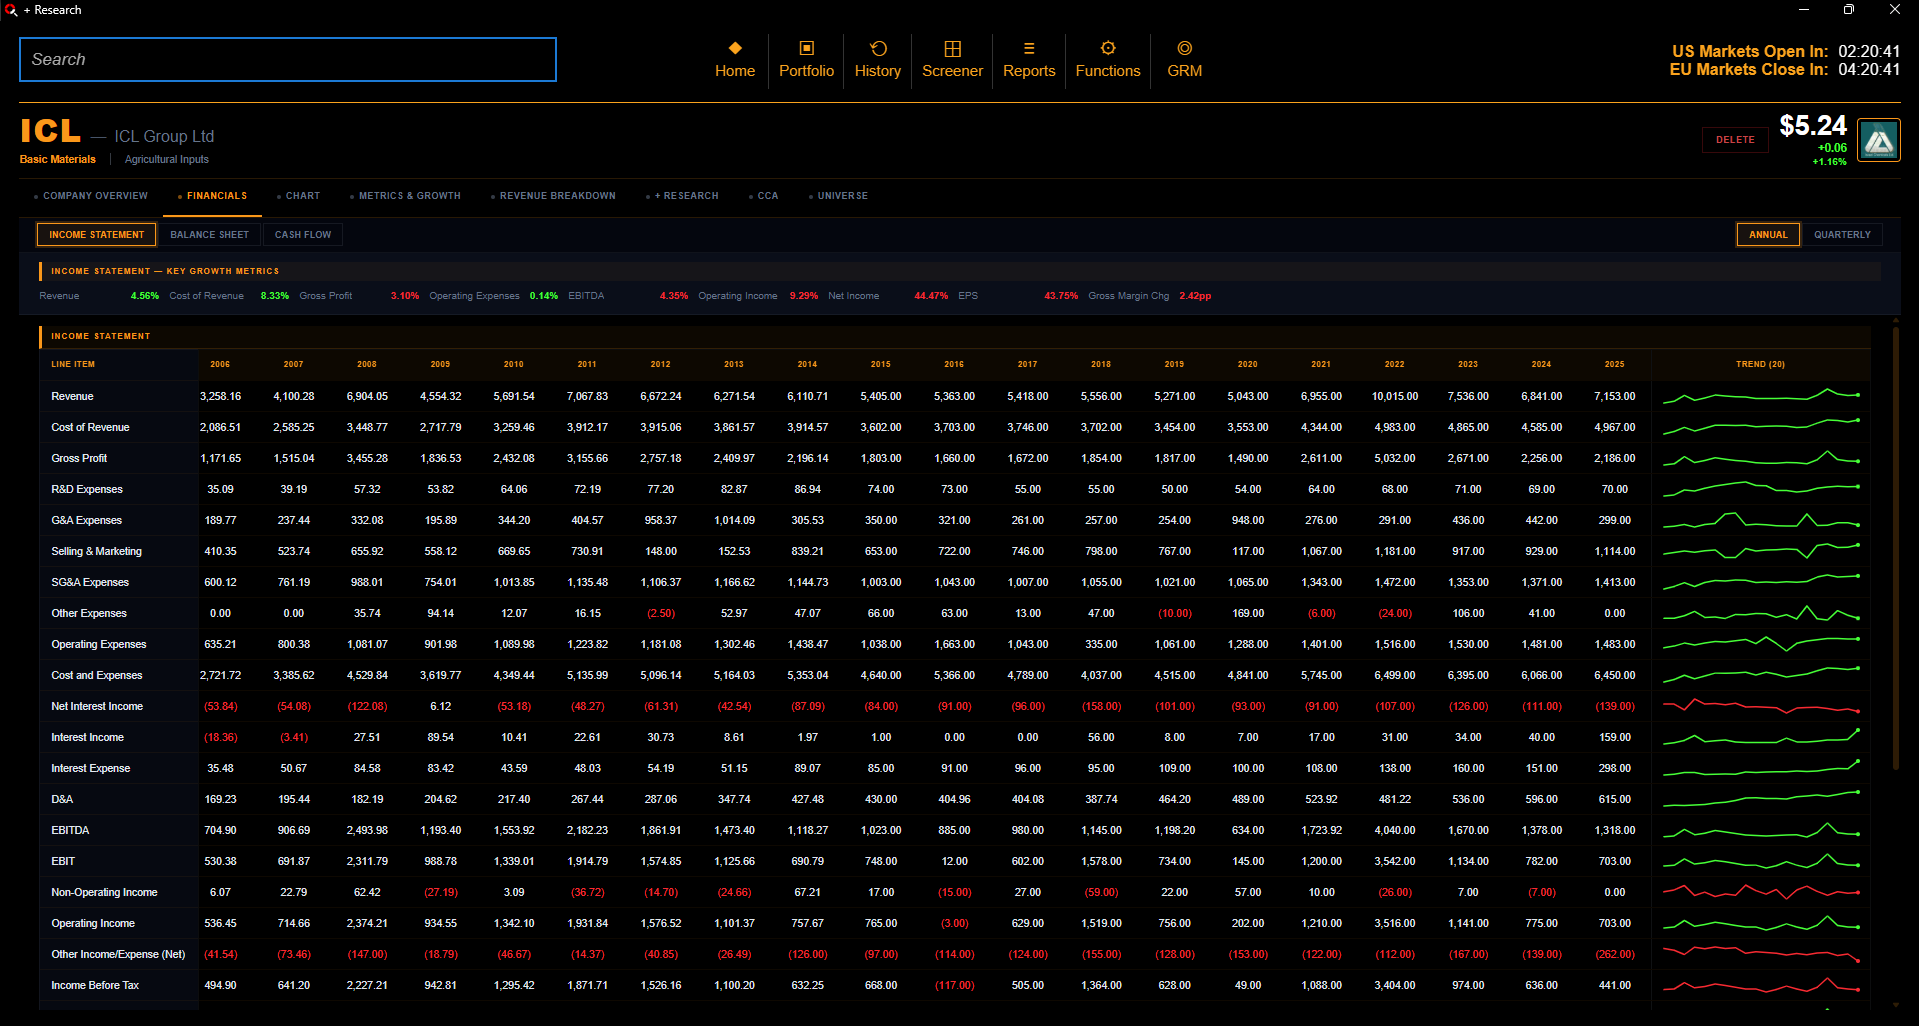Viewport: 1919px width, 1026px height.
Task: Click the 2006 column header
Action: (220, 364)
